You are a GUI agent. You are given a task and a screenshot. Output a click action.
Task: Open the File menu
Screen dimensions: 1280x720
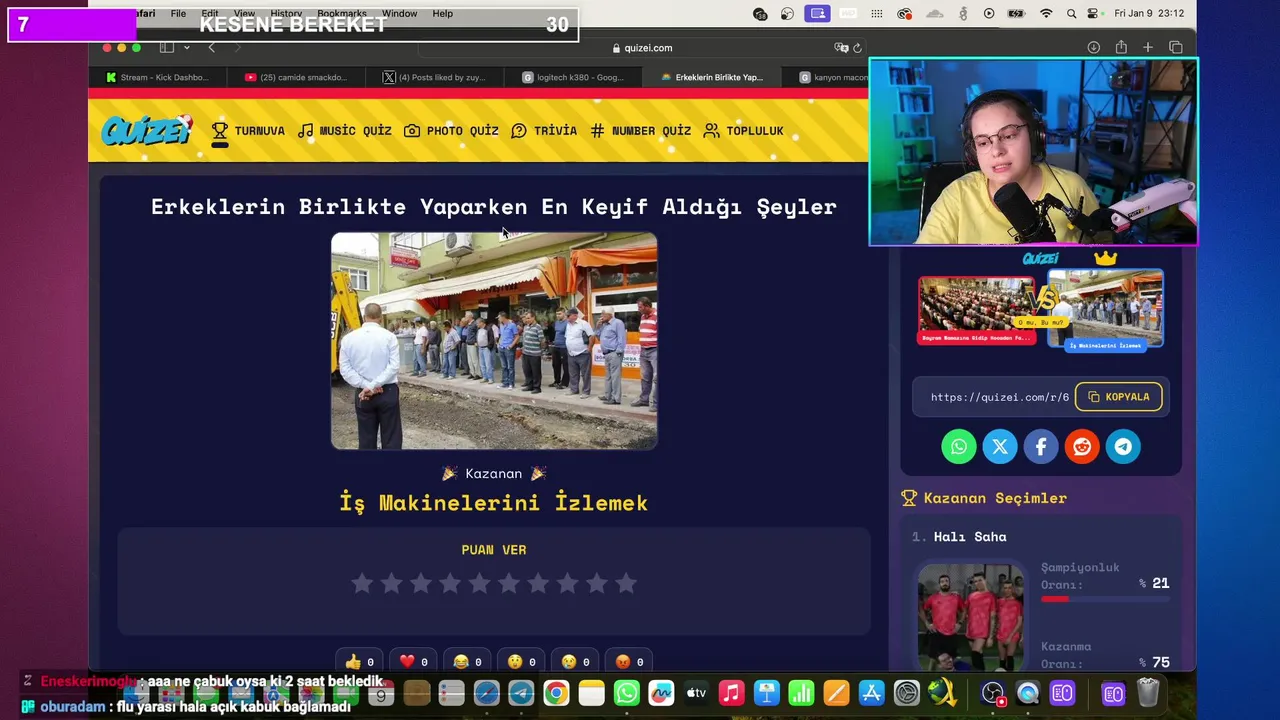coord(178,14)
